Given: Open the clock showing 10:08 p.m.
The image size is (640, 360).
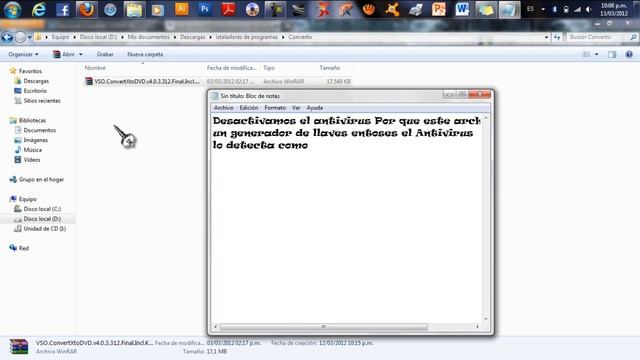Looking at the screenshot, I should [x=613, y=10].
